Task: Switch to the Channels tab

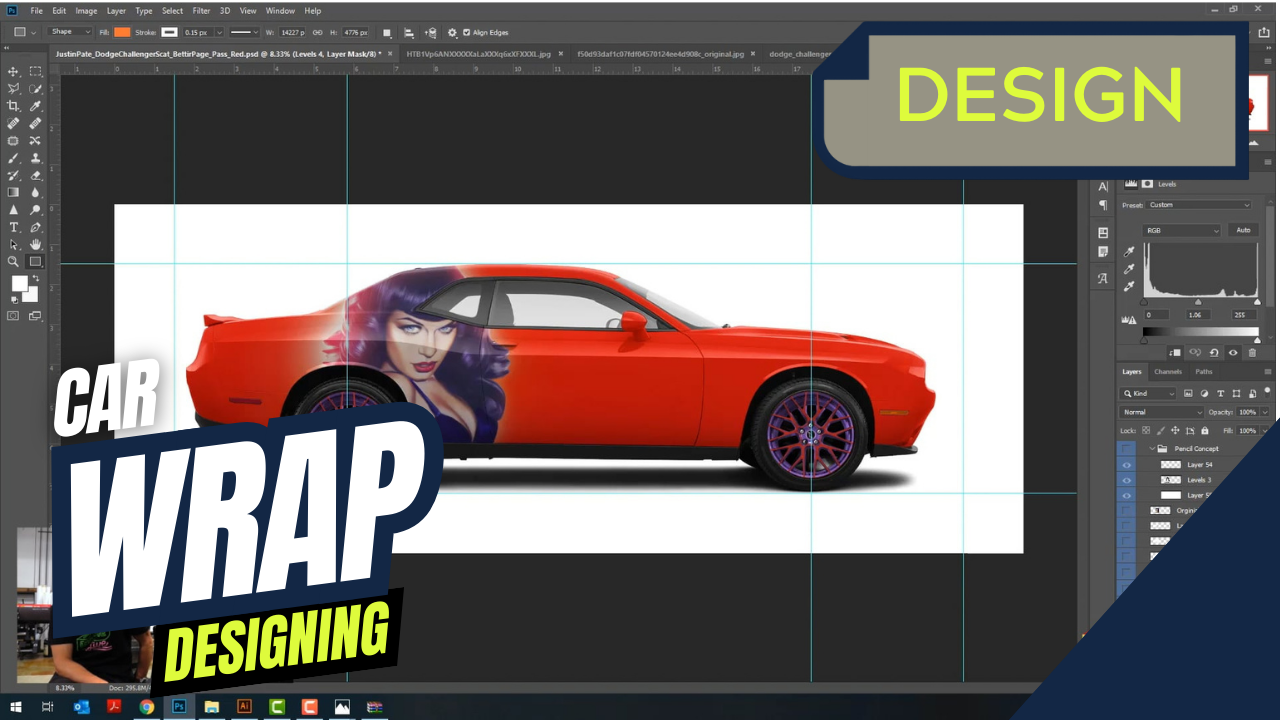Action: point(1167,372)
